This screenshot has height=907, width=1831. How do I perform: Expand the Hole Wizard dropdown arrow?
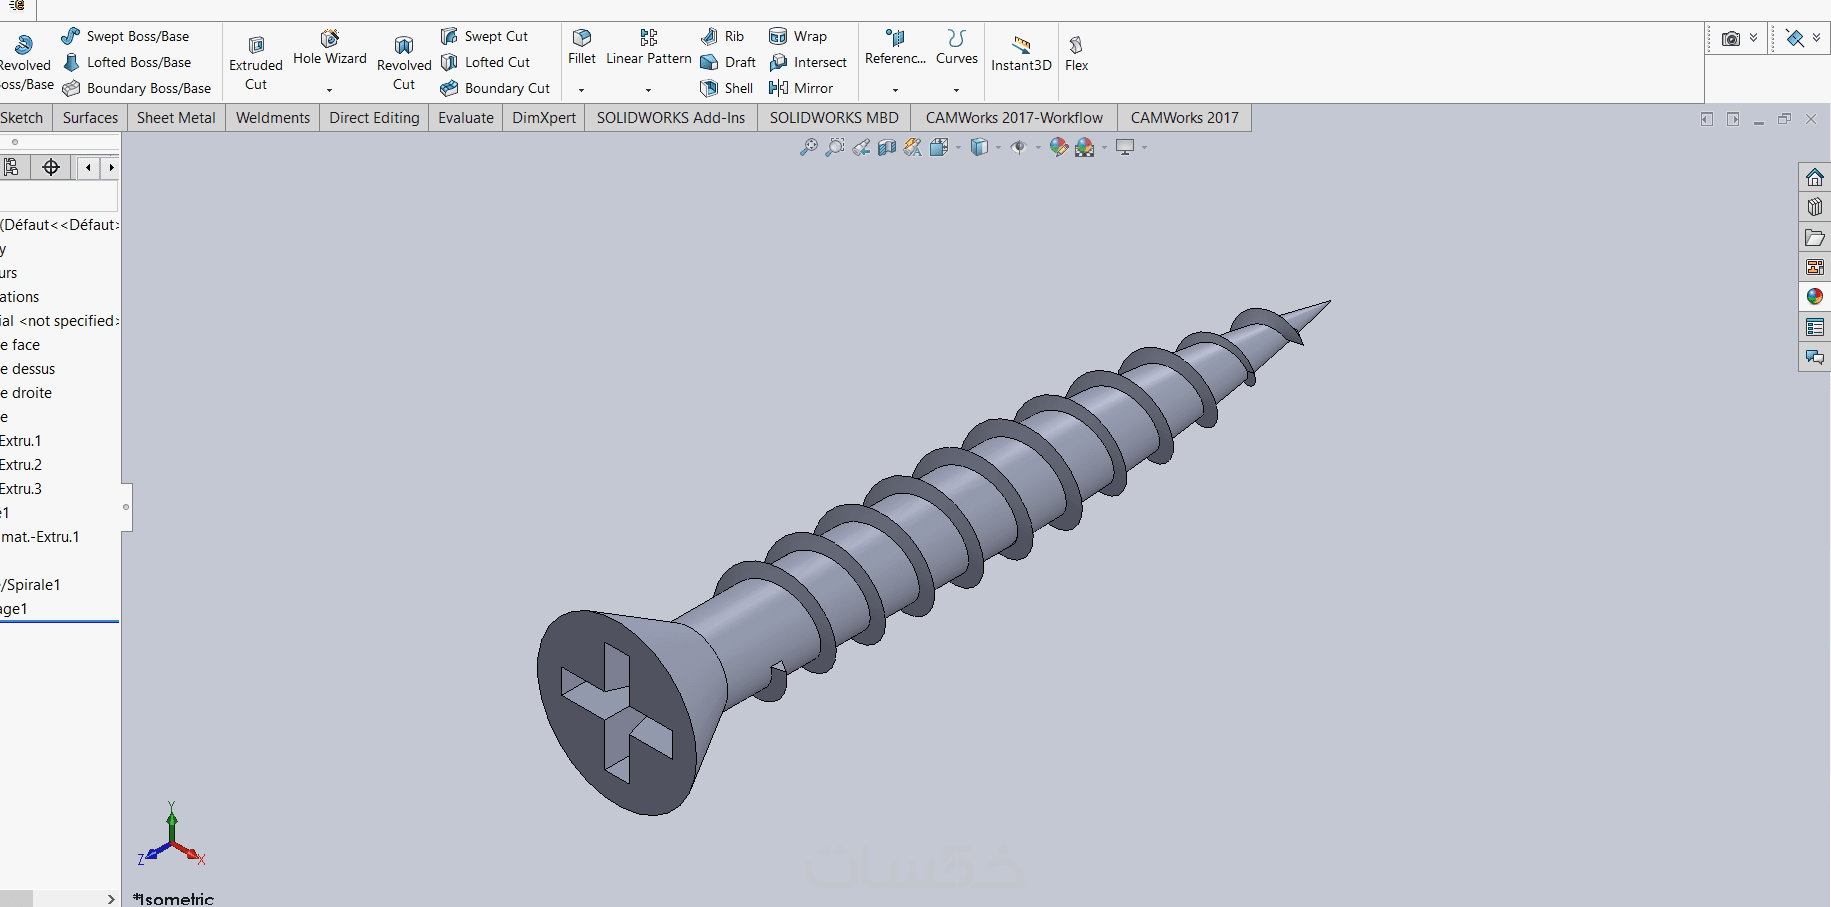[x=329, y=90]
